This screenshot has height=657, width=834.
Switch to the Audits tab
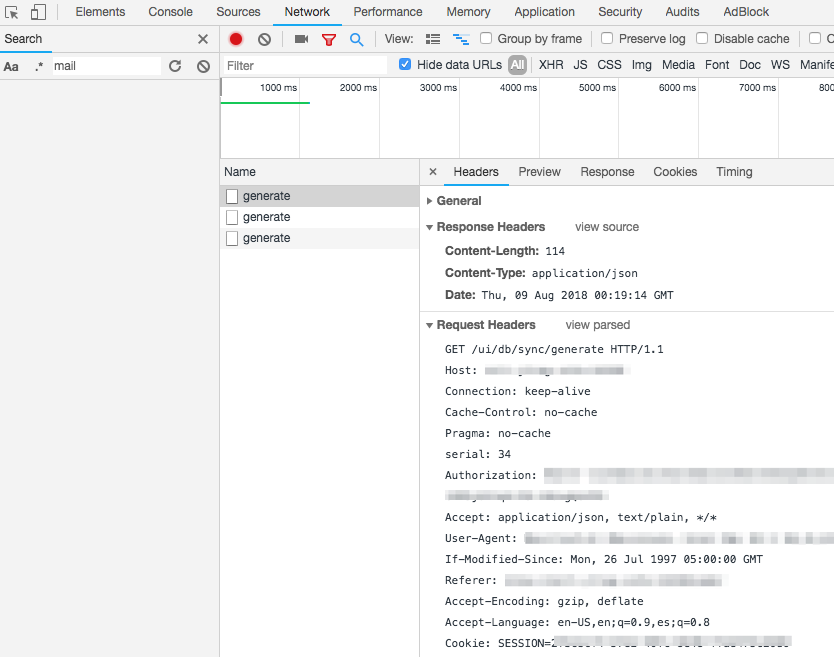(x=682, y=12)
